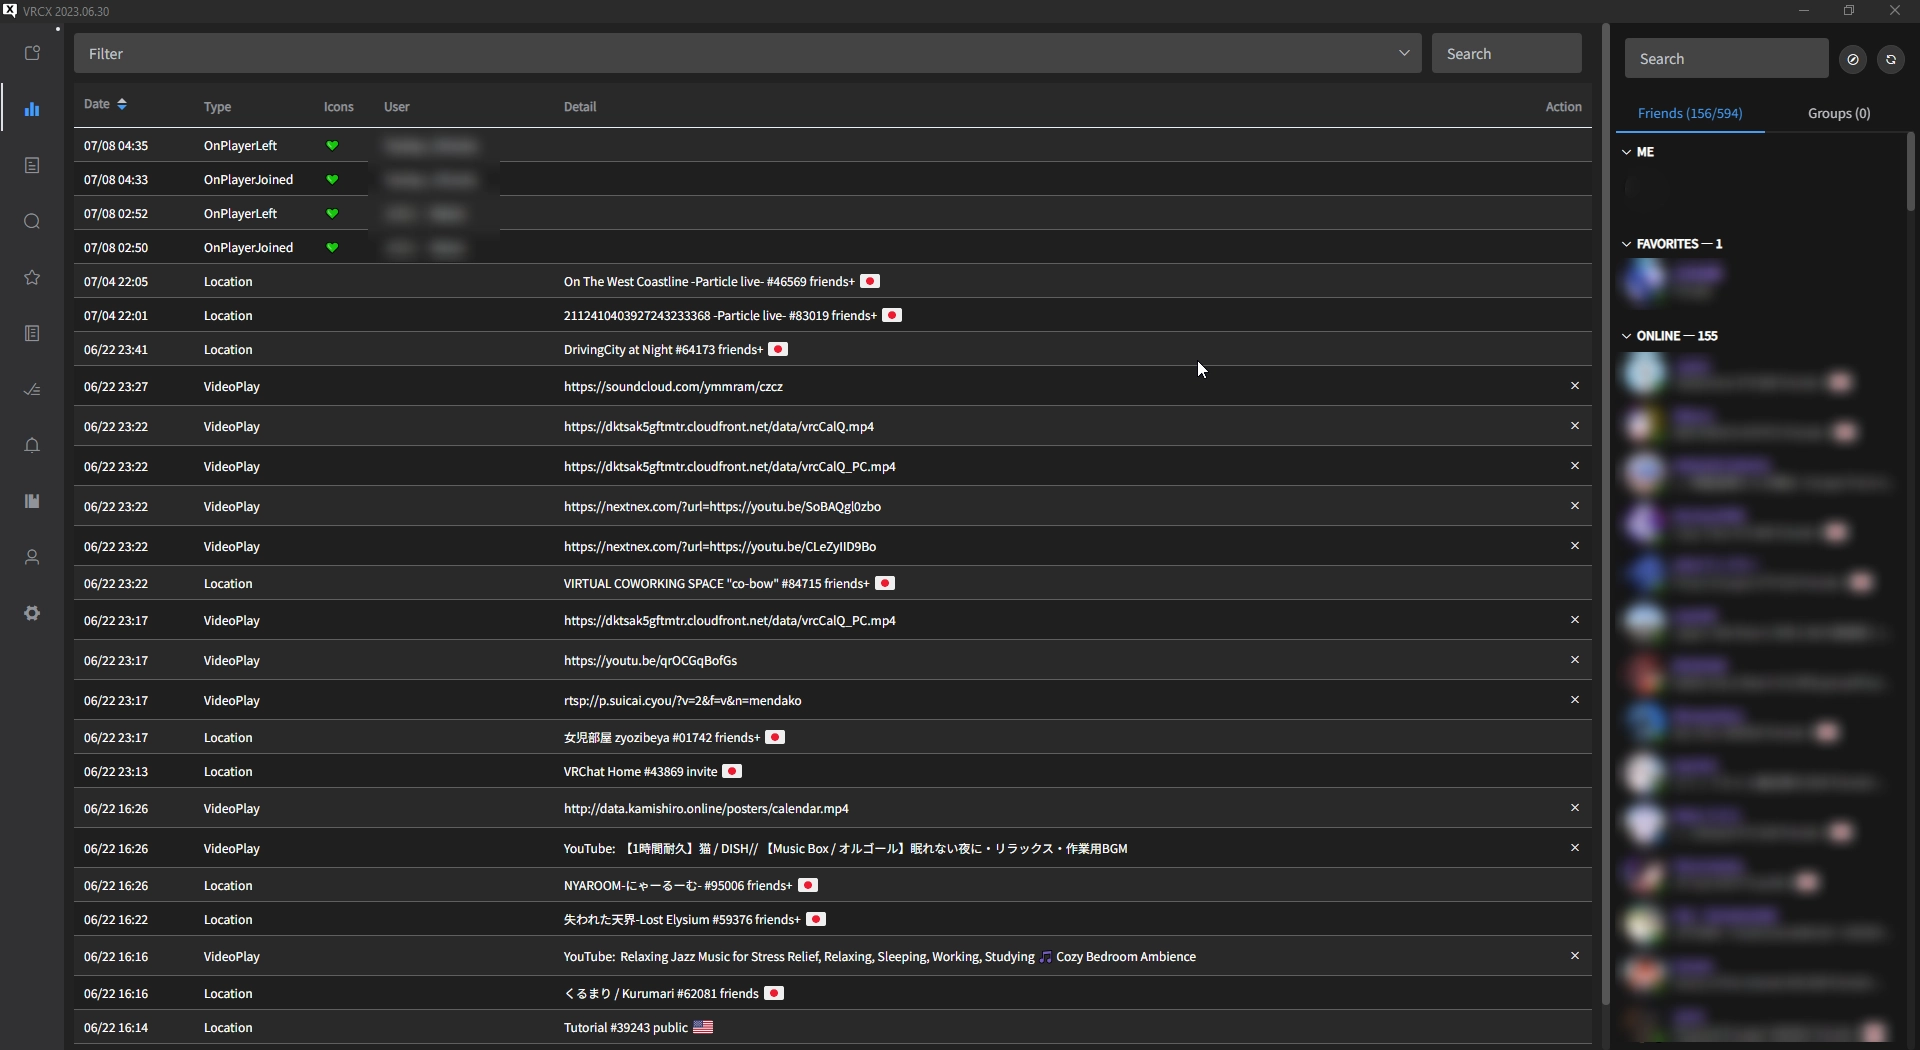Click the friends list scrollbar
This screenshot has width=1920, height=1050.
pyautogui.click(x=1910, y=172)
